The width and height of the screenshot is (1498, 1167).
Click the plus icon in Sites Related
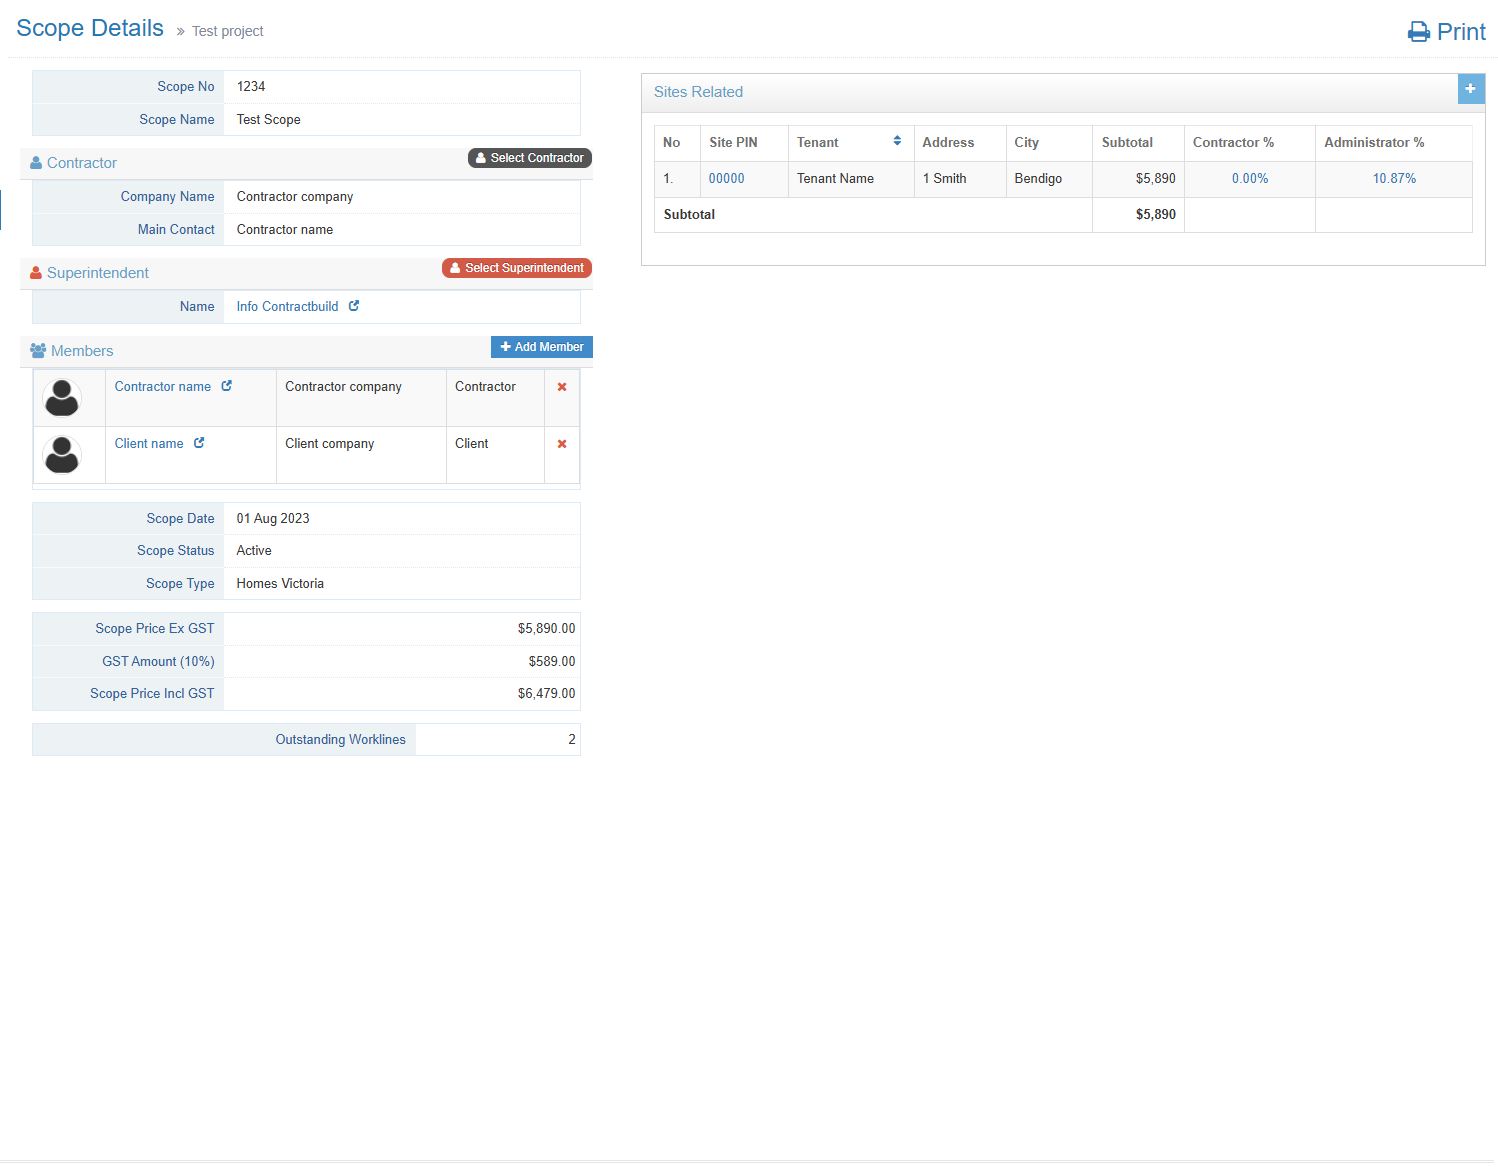1470,89
